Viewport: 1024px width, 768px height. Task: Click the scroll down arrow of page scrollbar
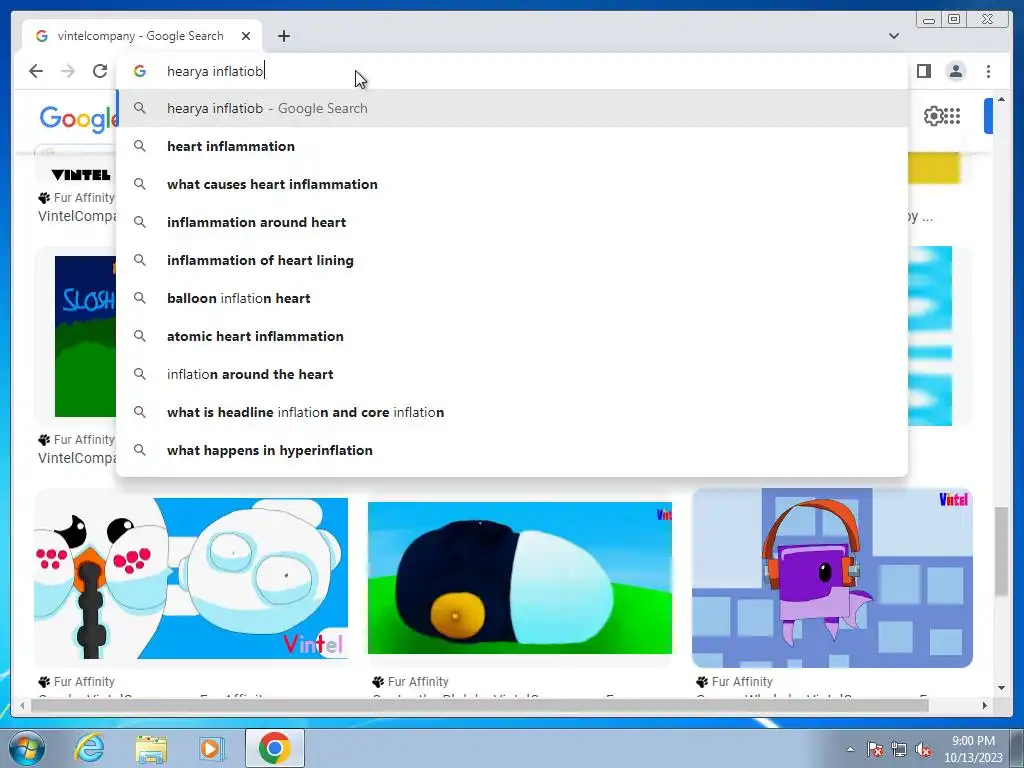tap(1001, 688)
